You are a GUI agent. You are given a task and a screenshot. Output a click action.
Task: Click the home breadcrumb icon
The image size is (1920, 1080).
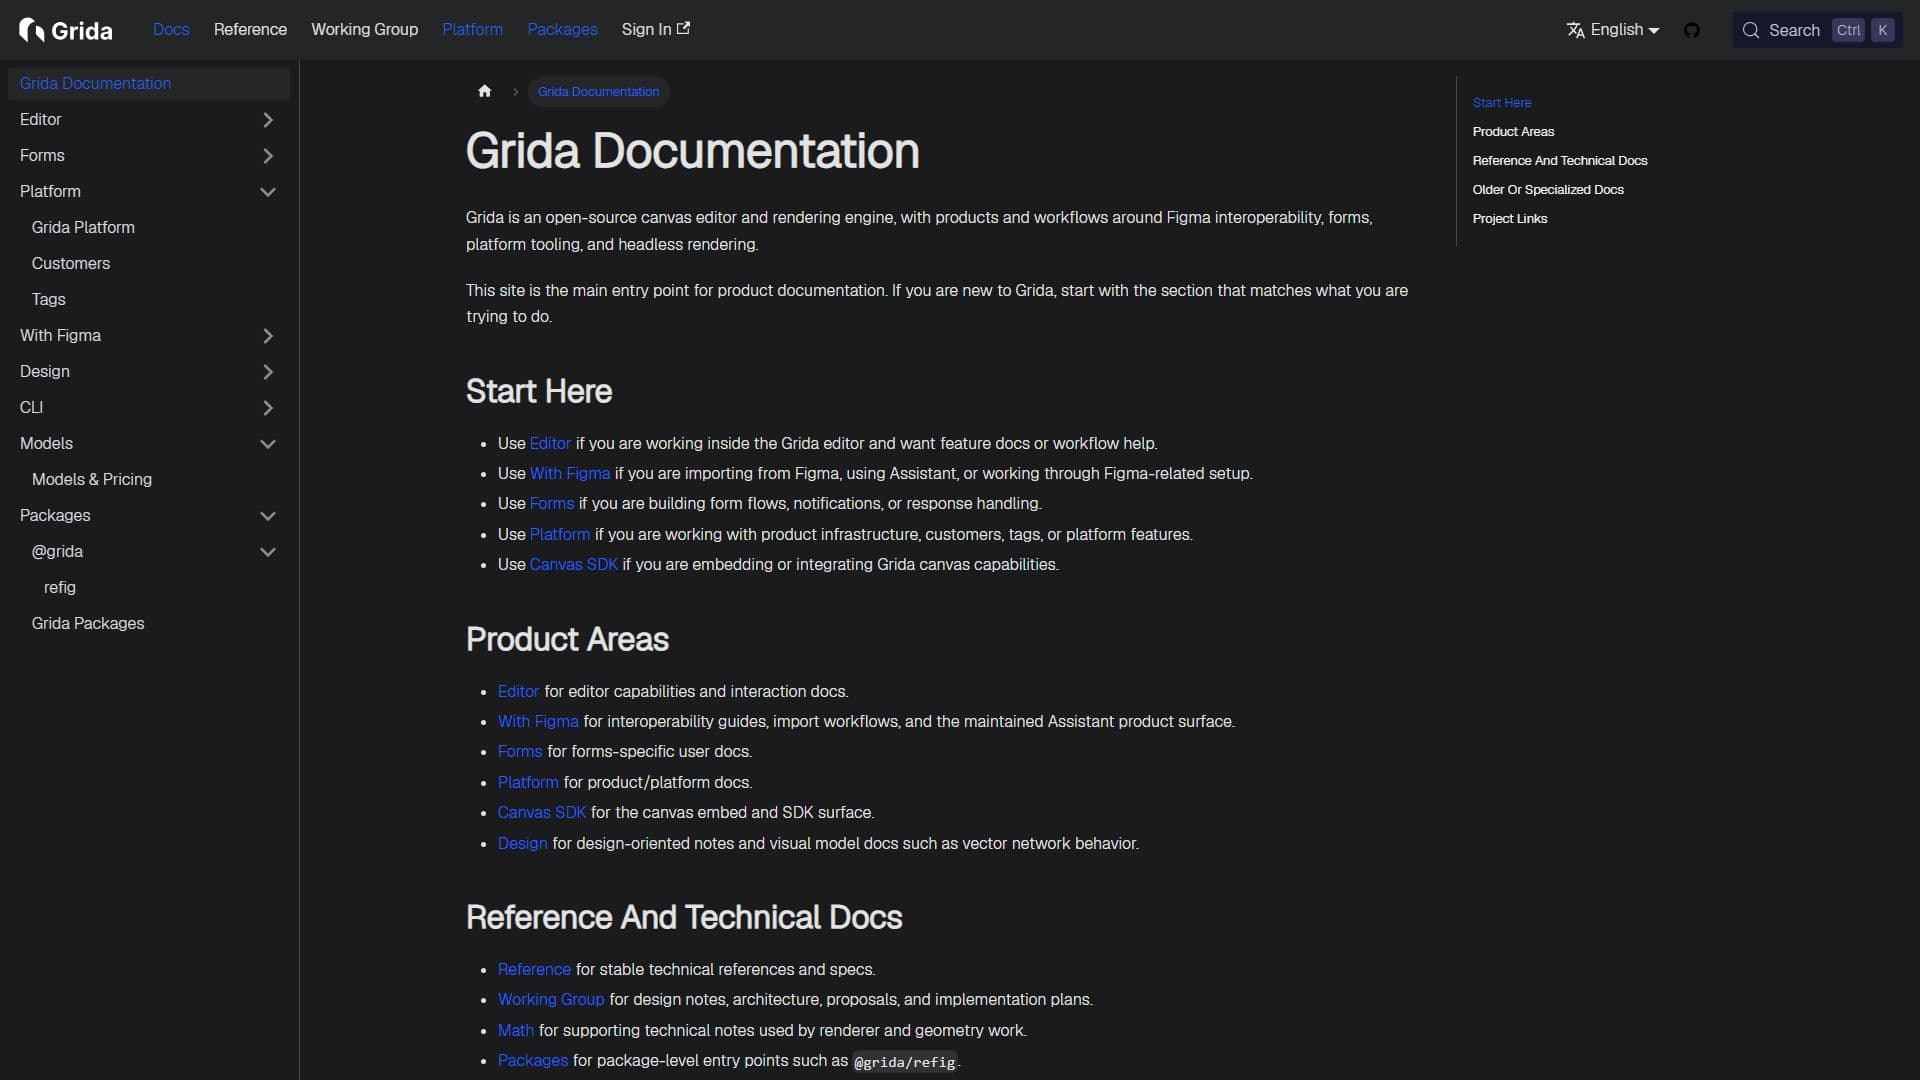point(485,91)
